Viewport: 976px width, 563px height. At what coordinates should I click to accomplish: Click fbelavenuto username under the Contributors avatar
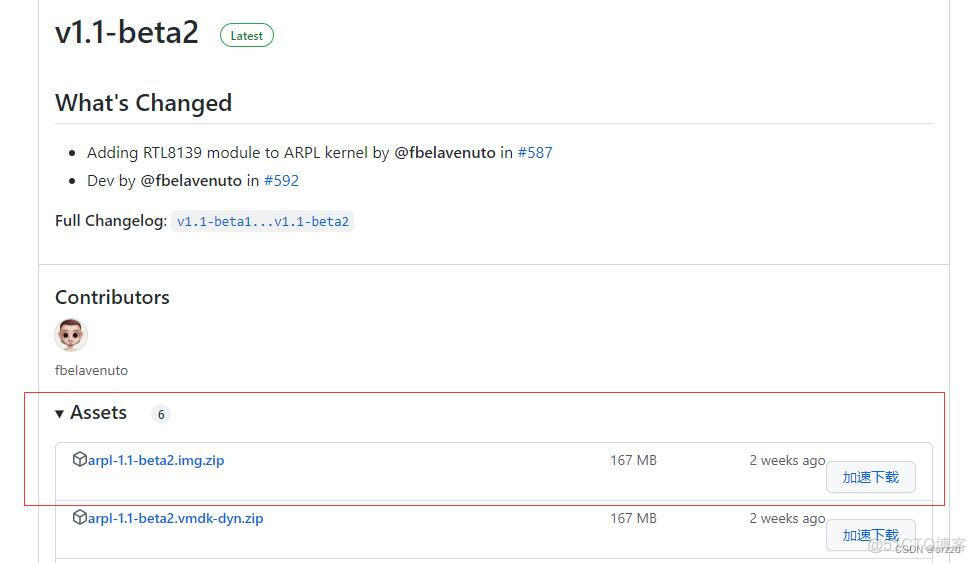pos(91,370)
